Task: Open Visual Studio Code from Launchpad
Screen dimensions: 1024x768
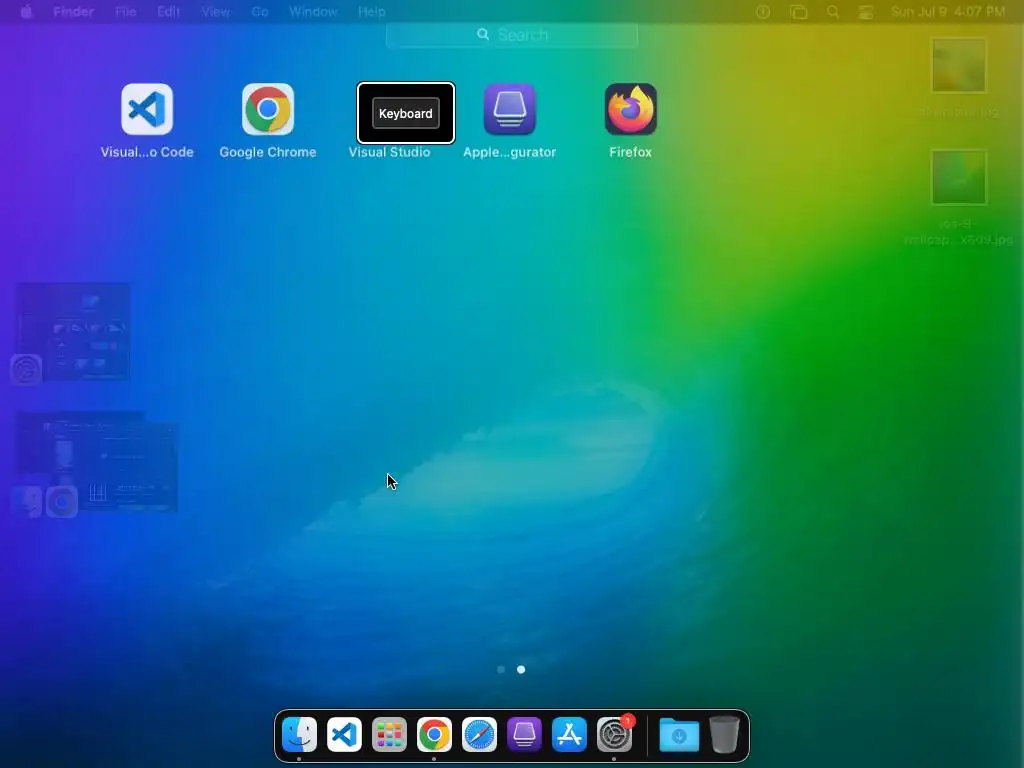Action: (147, 109)
